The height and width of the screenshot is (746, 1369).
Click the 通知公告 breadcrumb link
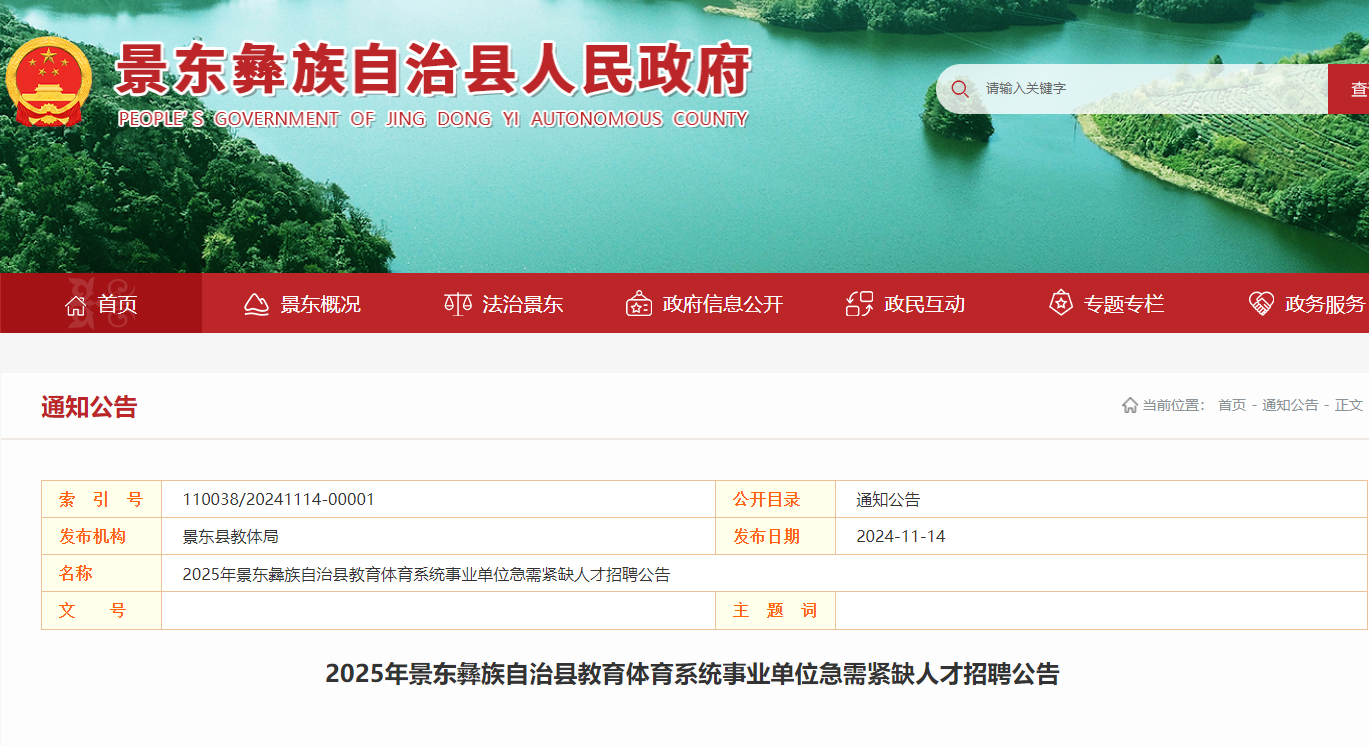pos(1290,405)
